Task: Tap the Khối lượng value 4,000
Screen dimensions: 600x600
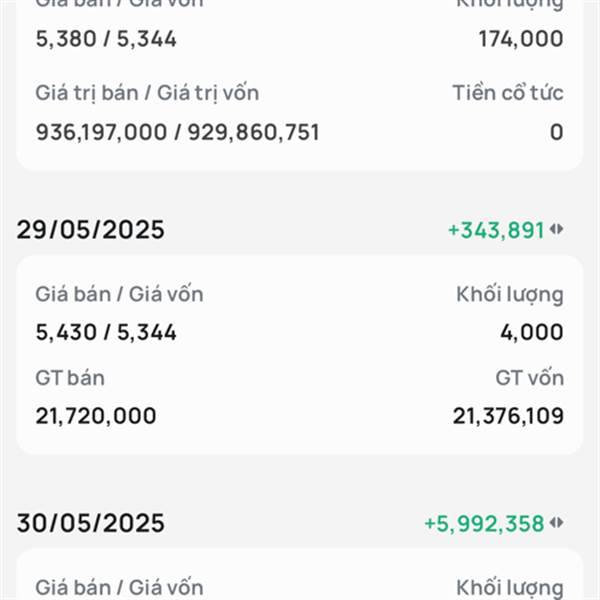Action: tap(532, 332)
